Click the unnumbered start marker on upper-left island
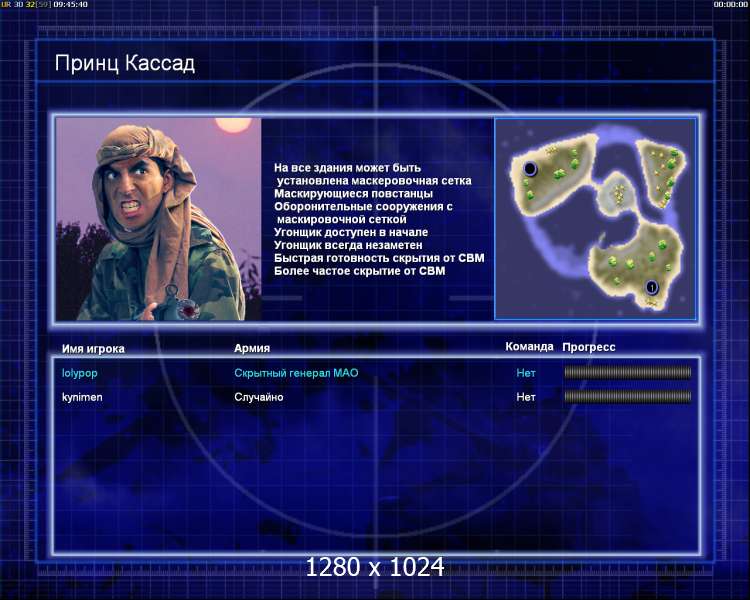750x600 pixels. pos(530,169)
